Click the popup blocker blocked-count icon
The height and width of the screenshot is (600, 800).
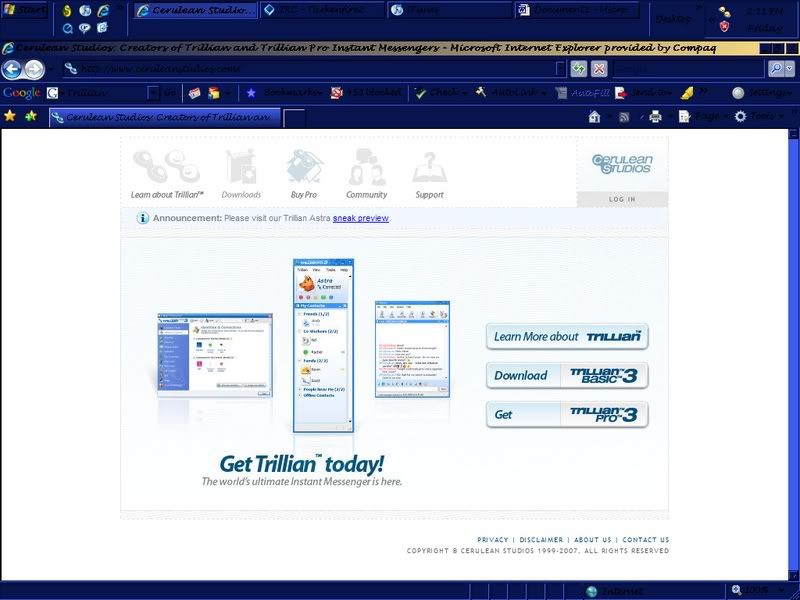336,93
